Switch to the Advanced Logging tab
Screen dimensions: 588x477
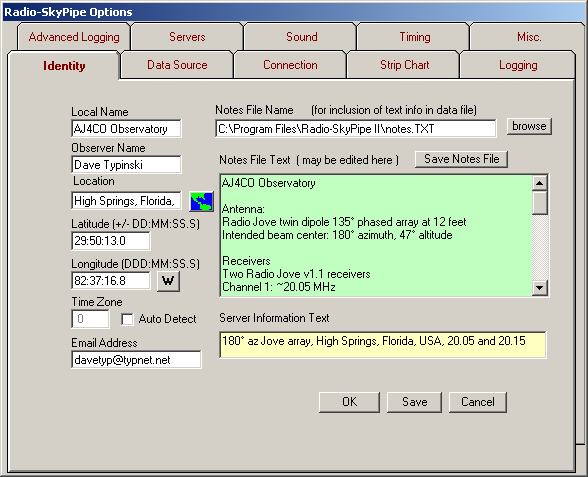74,37
